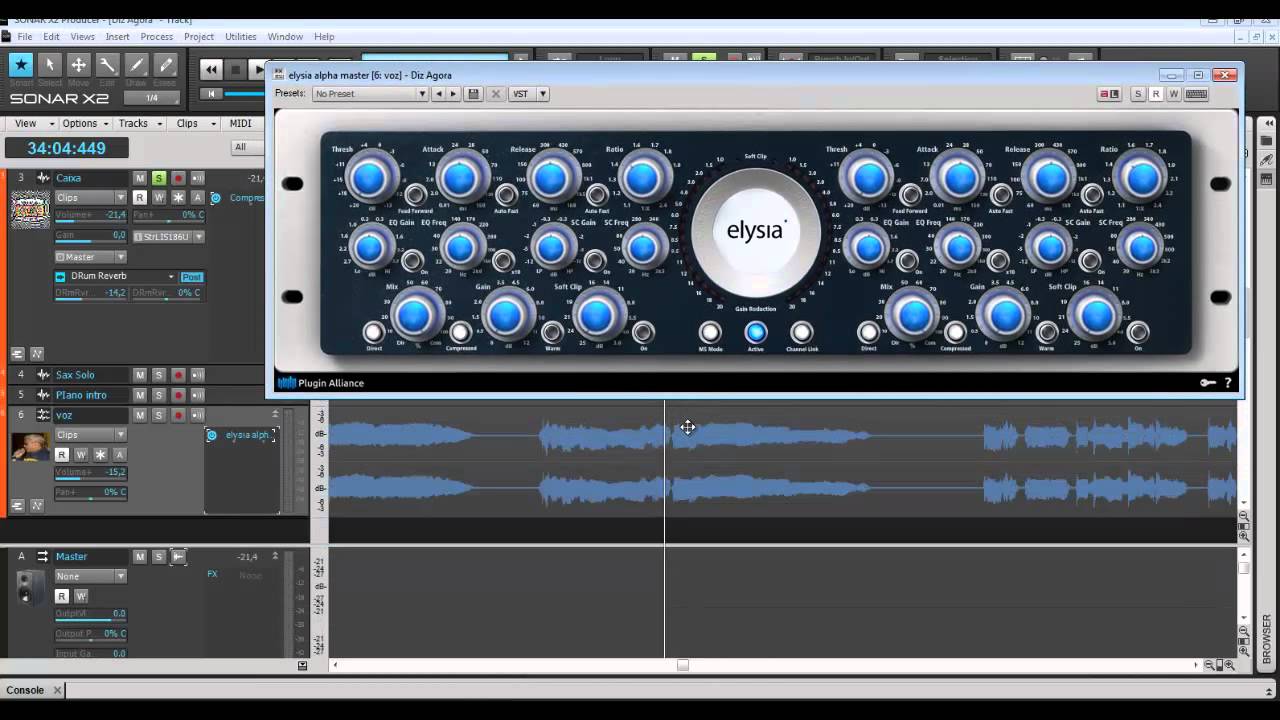Image resolution: width=1280 pixels, height=720 pixels.
Task: Toggle freeze on the Caixa track
Action: click(178, 198)
